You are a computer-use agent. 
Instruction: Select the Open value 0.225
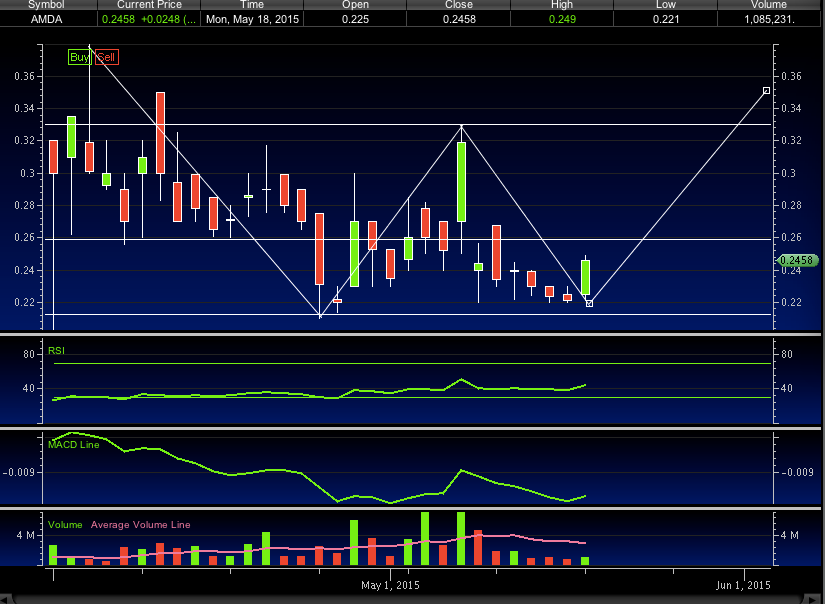coord(355,19)
